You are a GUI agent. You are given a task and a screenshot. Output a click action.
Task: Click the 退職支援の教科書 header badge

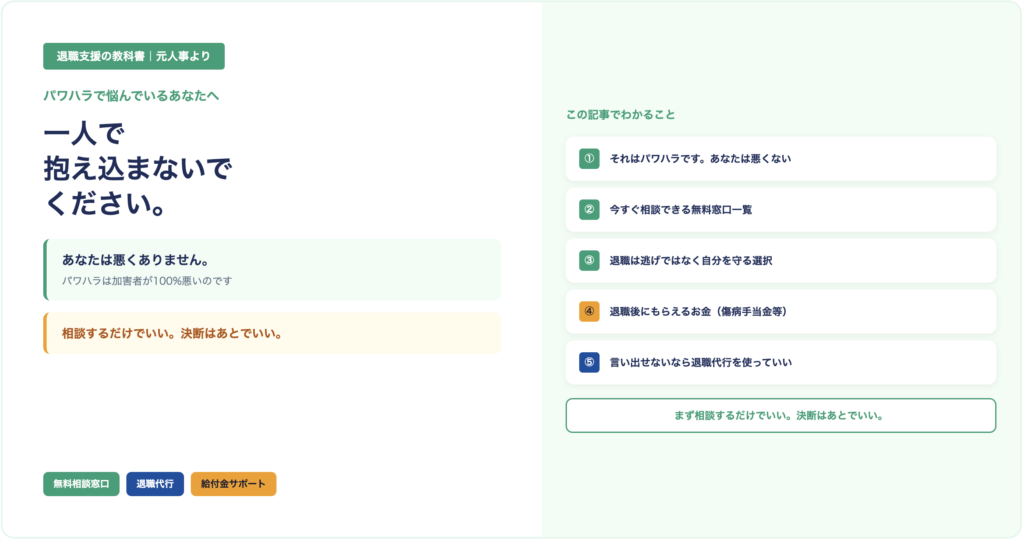(x=134, y=57)
